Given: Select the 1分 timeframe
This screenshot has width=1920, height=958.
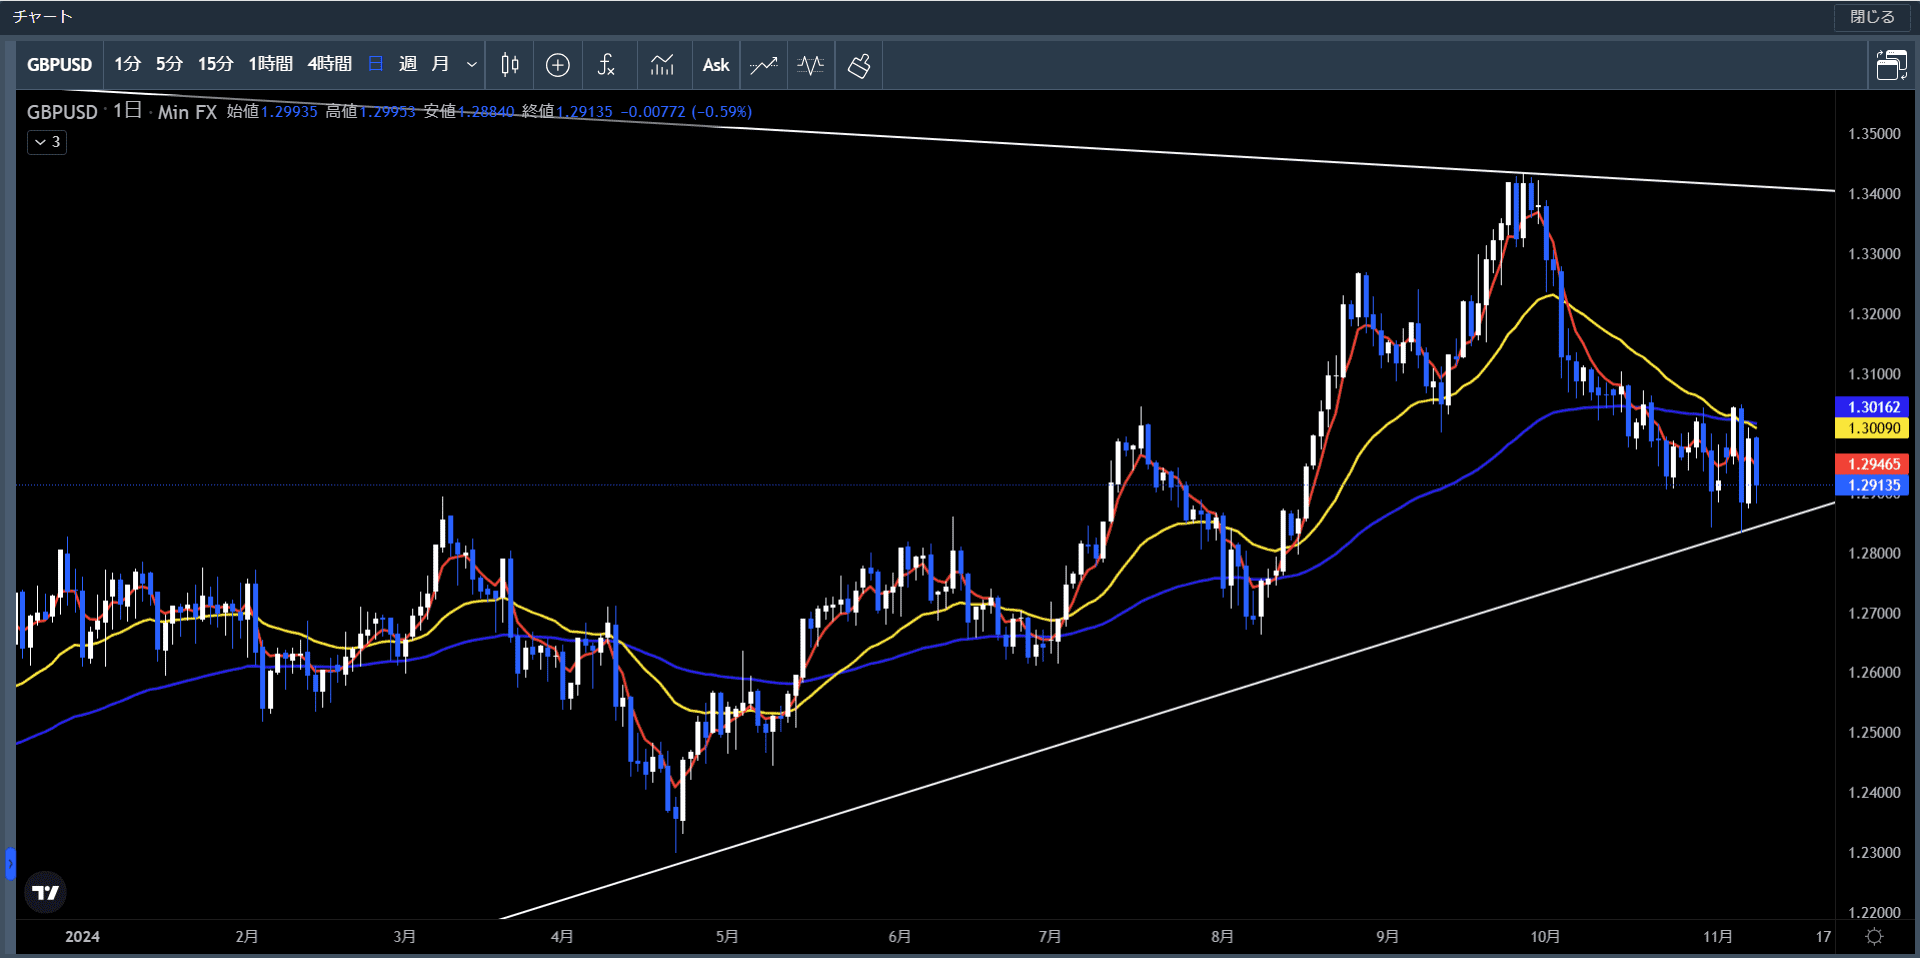Looking at the screenshot, I should coord(127,65).
